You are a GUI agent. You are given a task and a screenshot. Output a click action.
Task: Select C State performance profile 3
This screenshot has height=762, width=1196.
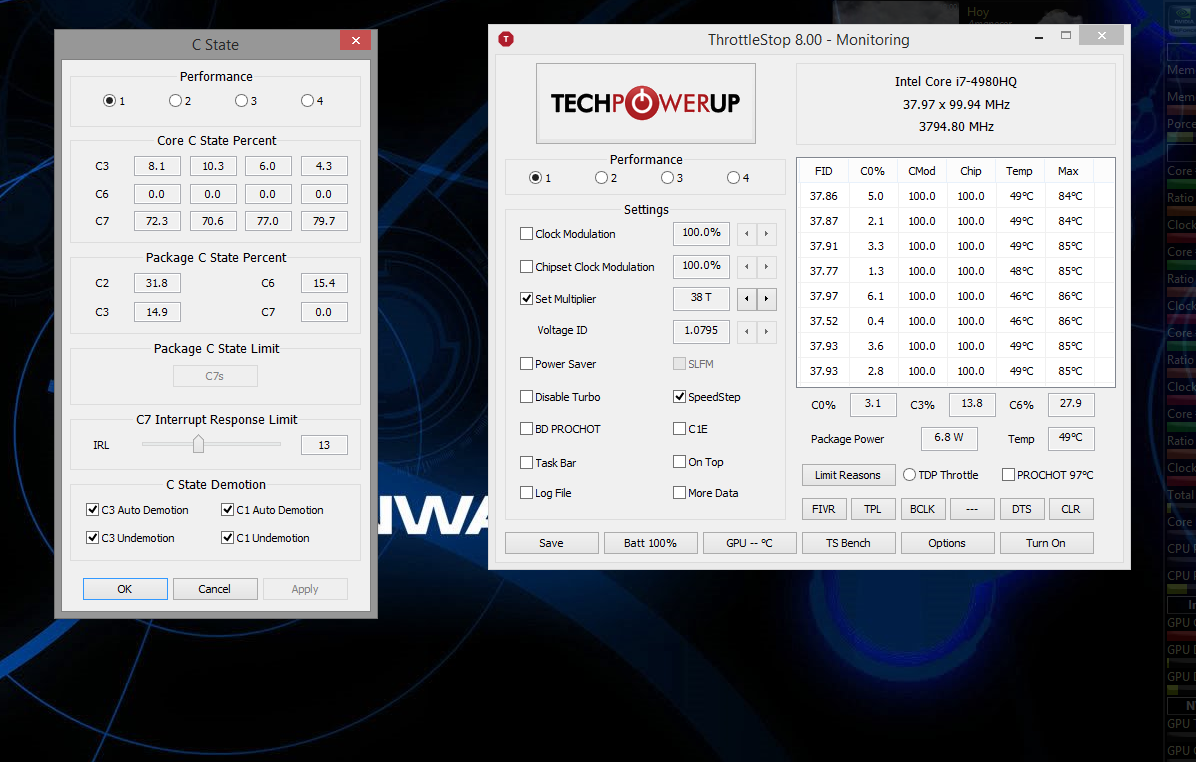241,101
